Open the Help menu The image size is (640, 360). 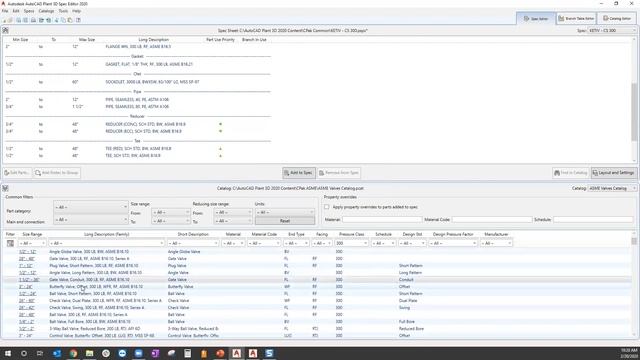(x=76, y=11)
